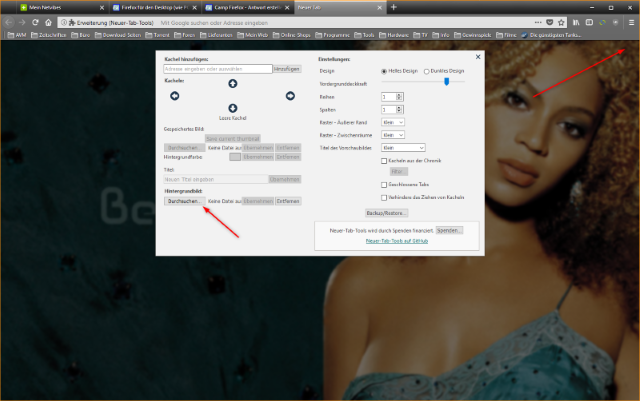Enable Geschlossene Tabs checkbox
This screenshot has height=401, width=640.
click(x=384, y=185)
